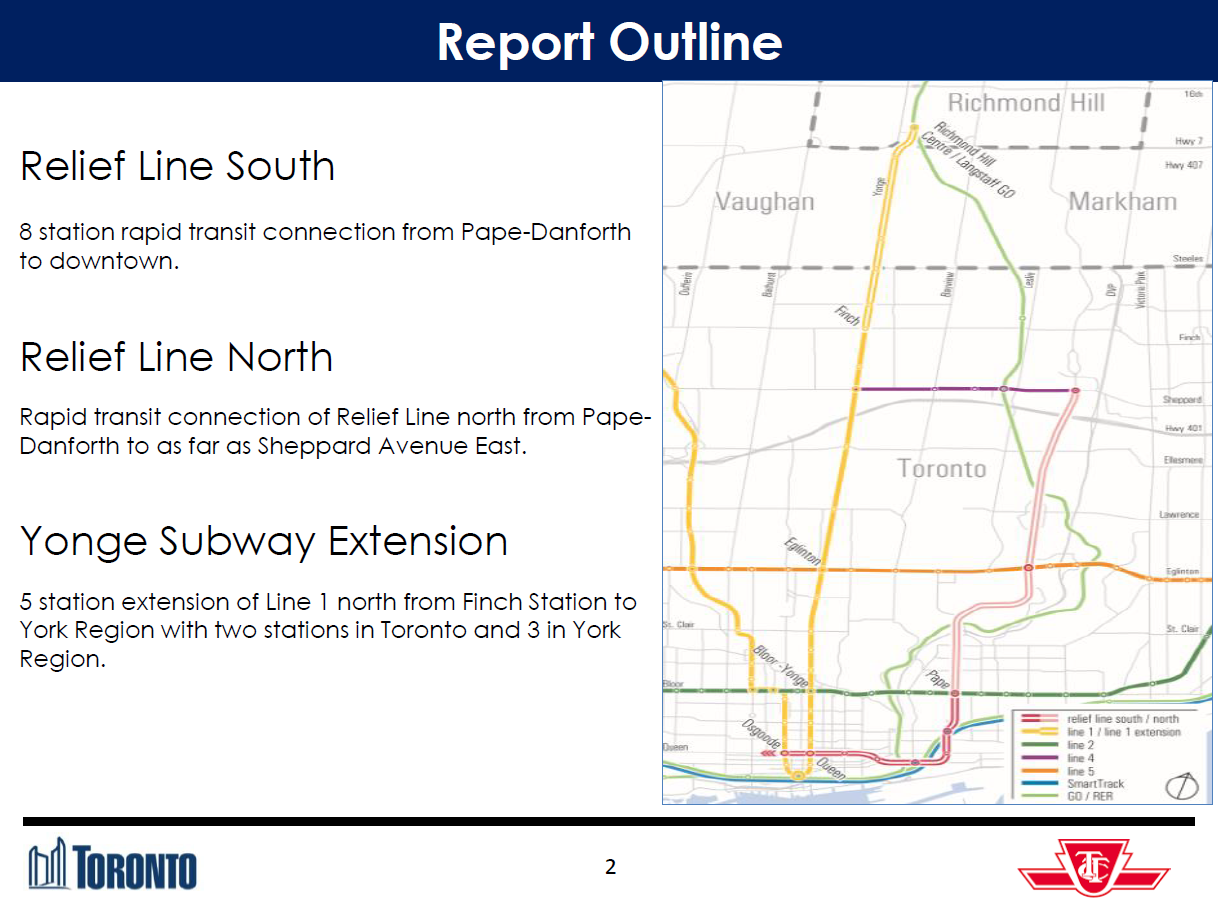Click the slide page number 2
This screenshot has height=914, width=1218.
pyautogui.click(x=610, y=866)
